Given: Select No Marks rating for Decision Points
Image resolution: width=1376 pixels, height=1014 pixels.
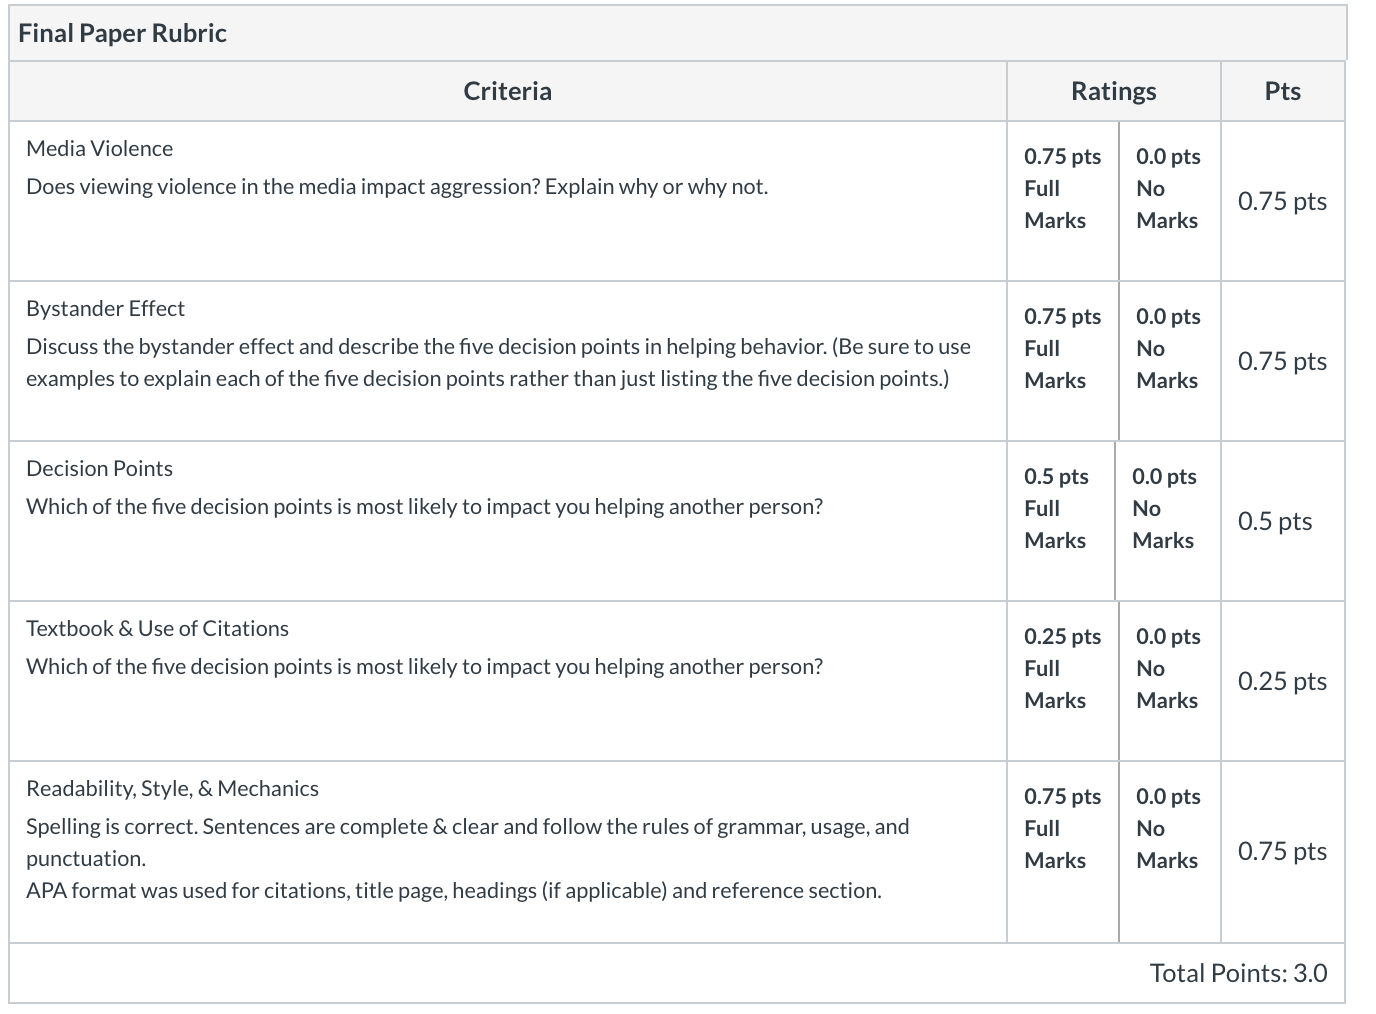Looking at the screenshot, I should point(1168,521).
